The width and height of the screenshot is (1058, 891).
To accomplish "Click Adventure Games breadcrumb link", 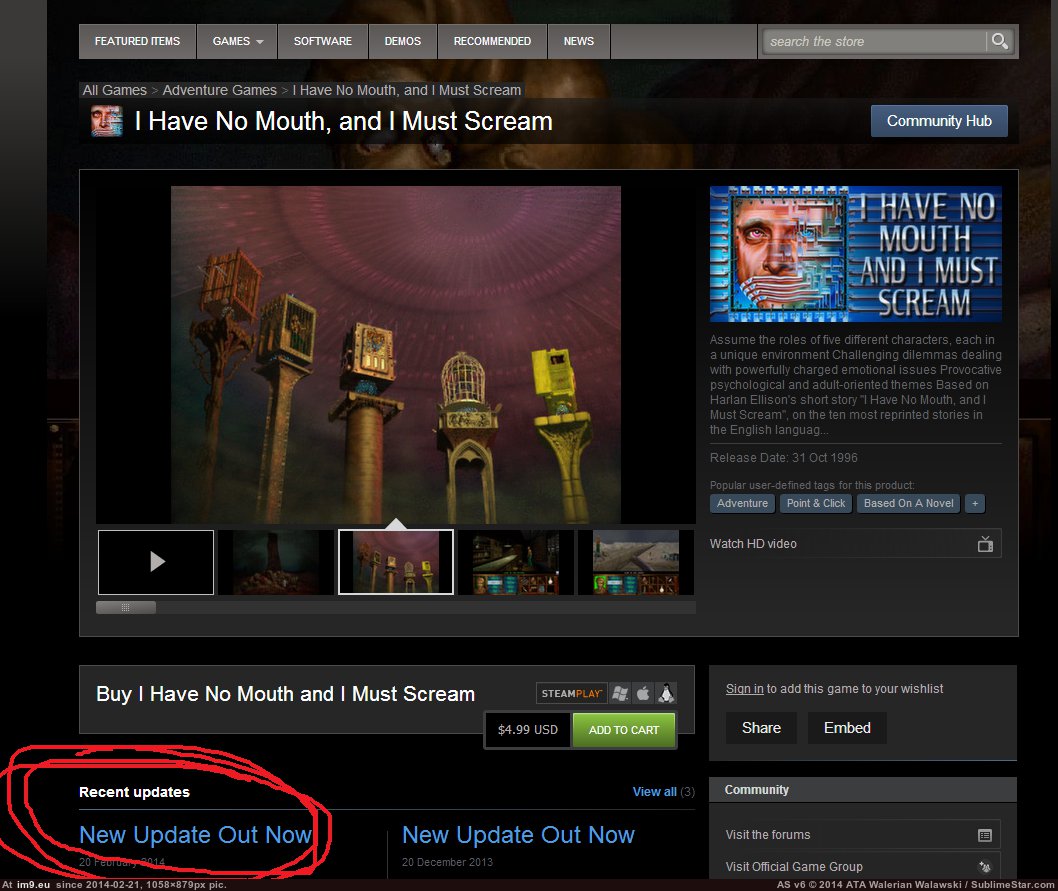I will click(219, 90).
